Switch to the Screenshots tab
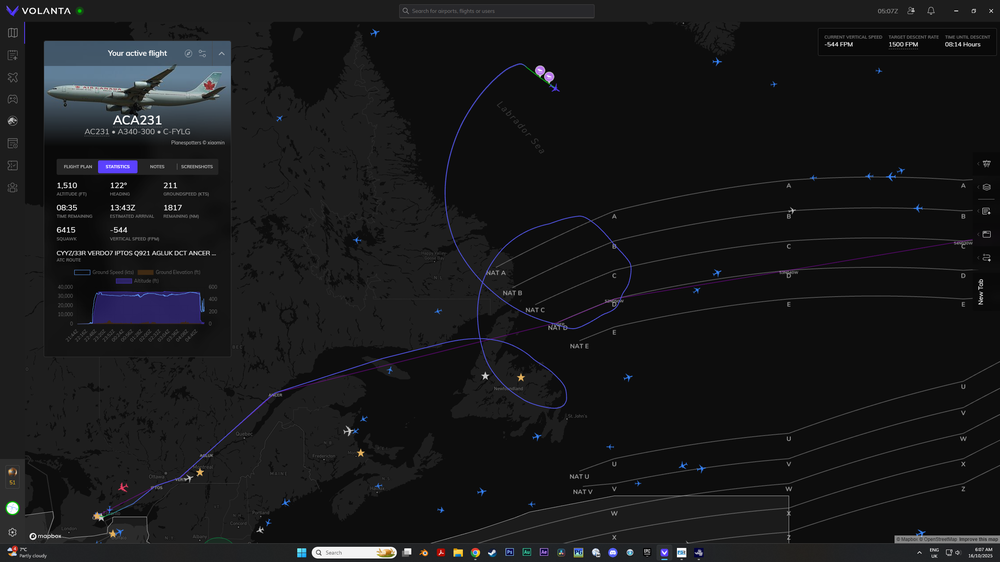The width and height of the screenshot is (1000, 562). (x=197, y=166)
